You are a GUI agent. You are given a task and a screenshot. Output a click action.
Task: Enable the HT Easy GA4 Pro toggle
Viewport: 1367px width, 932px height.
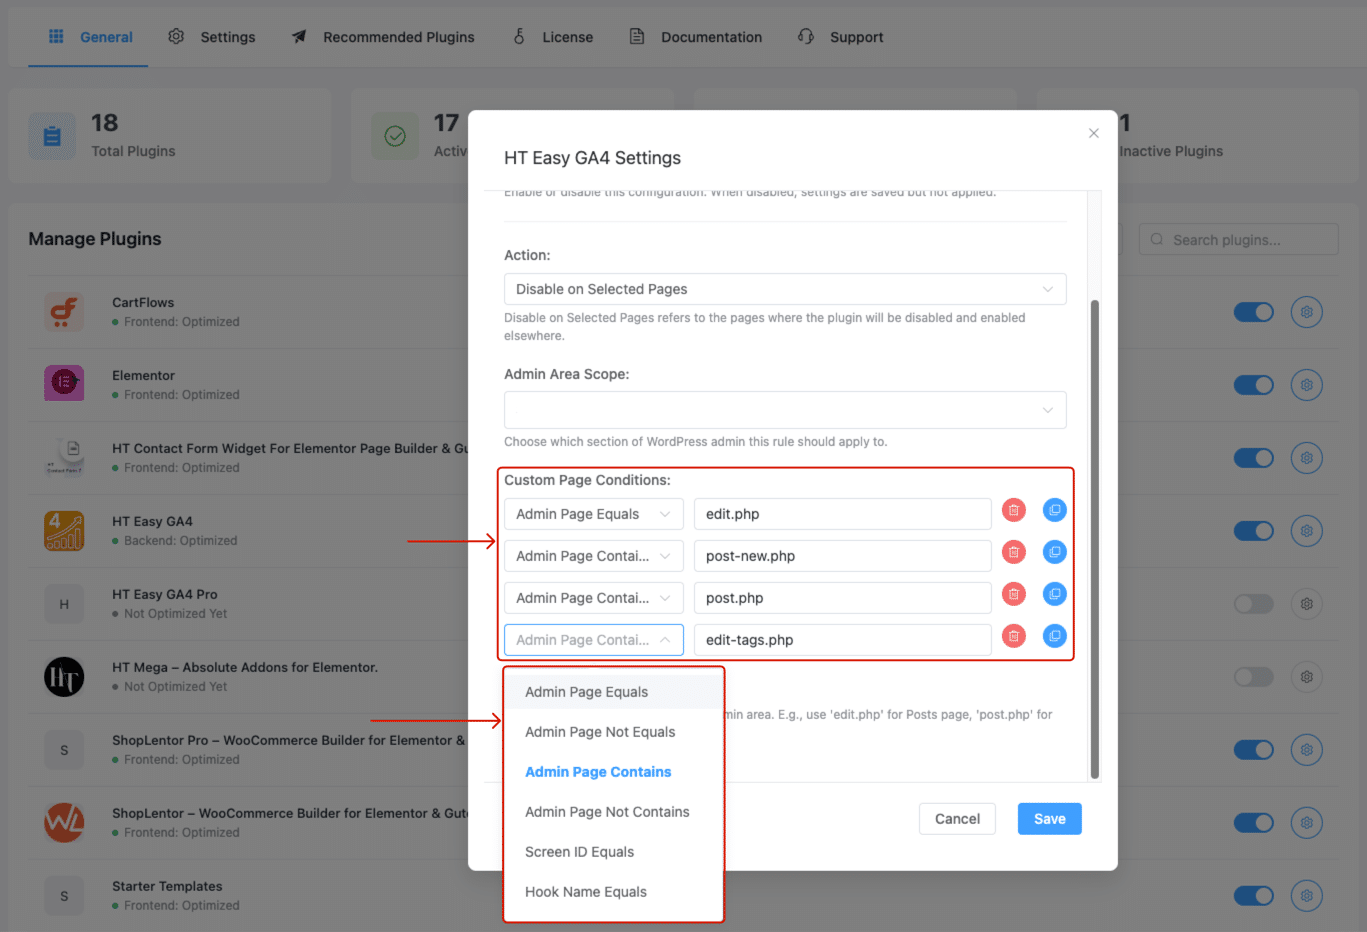pyautogui.click(x=1253, y=604)
